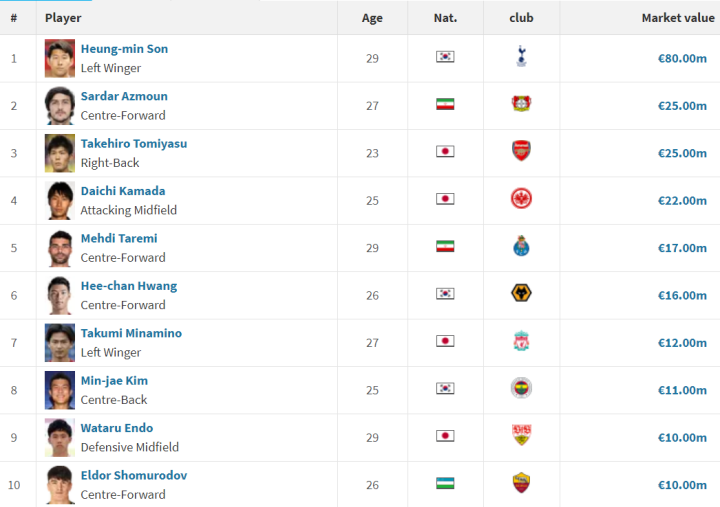Sort table by Market value column header
The width and height of the screenshot is (720, 507).
[677, 18]
